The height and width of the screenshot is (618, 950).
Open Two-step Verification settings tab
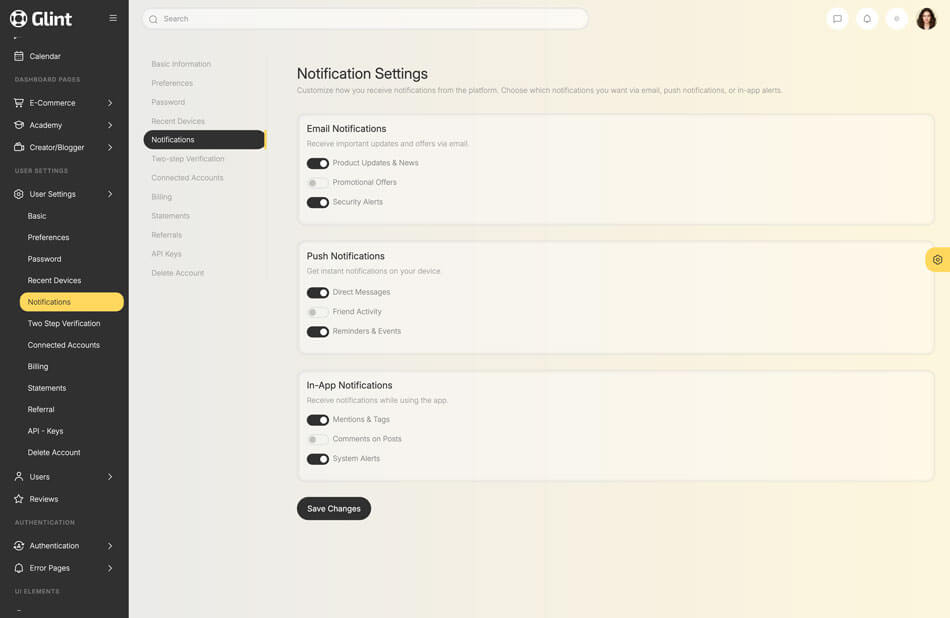click(x=188, y=159)
